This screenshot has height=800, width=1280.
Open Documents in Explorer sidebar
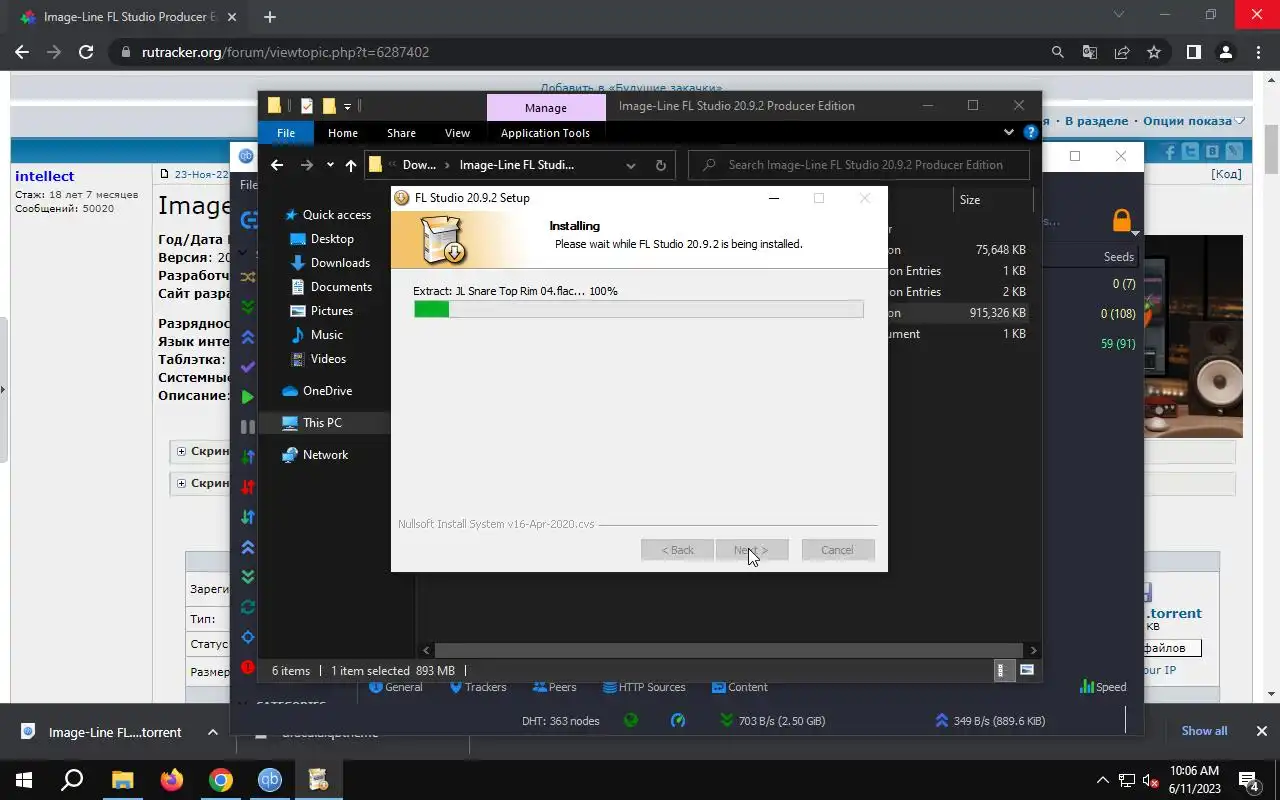coord(341,287)
